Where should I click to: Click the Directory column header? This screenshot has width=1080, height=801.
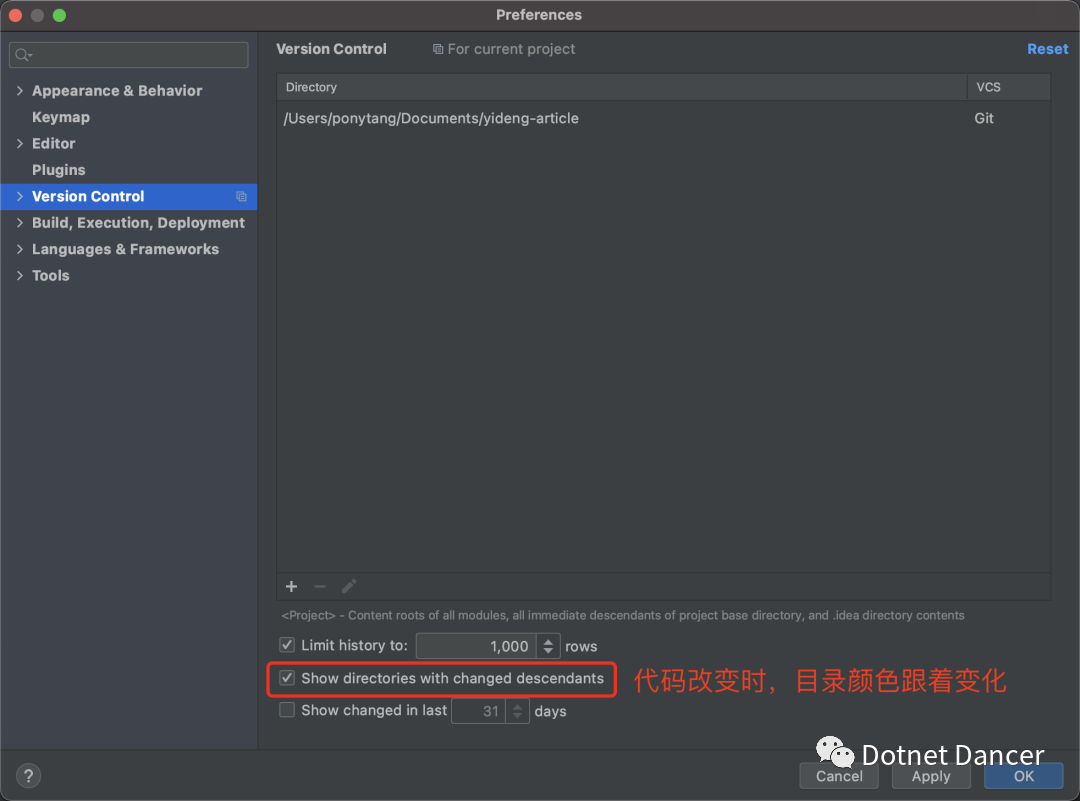tap(622, 87)
